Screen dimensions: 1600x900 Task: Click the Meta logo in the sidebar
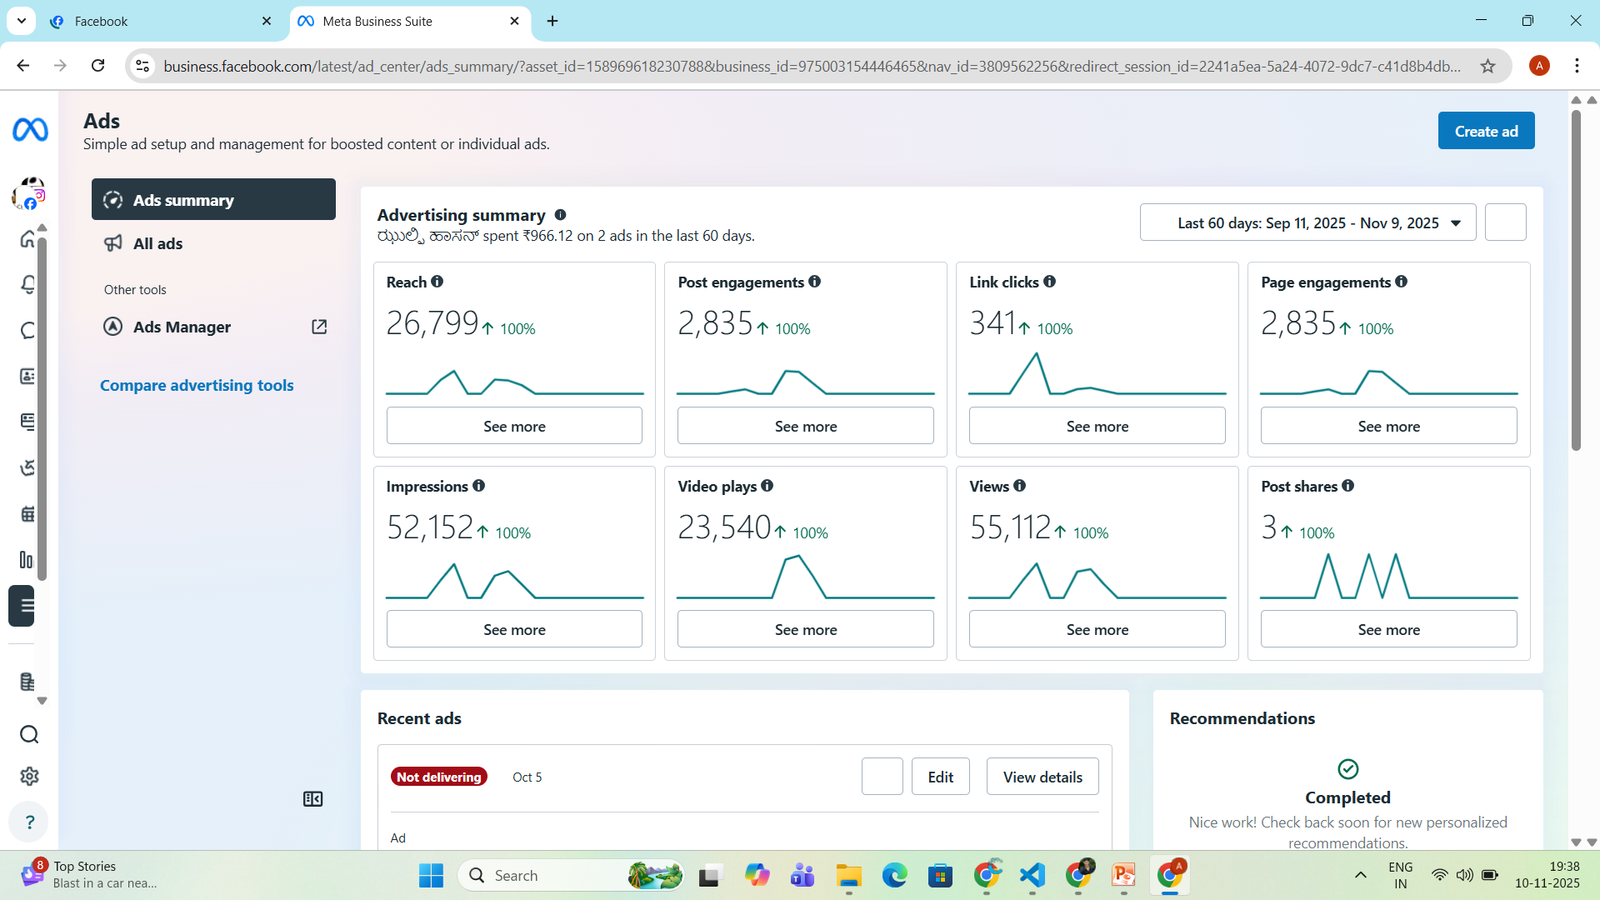(x=30, y=130)
